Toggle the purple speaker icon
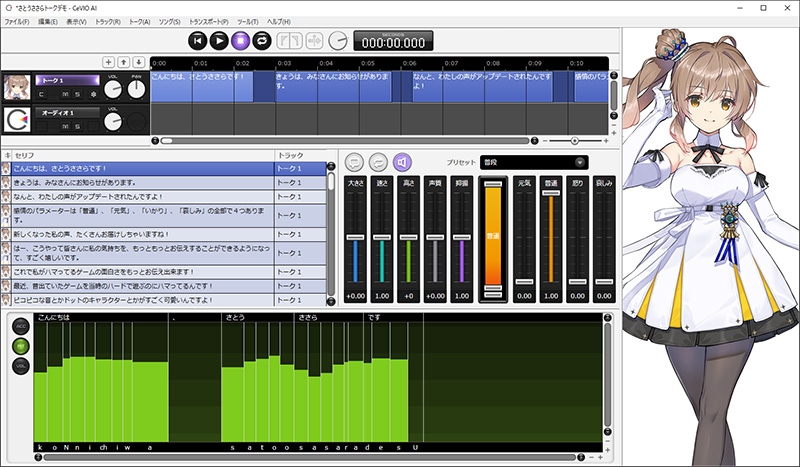Screen dimensions: 800x467 click(x=402, y=162)
